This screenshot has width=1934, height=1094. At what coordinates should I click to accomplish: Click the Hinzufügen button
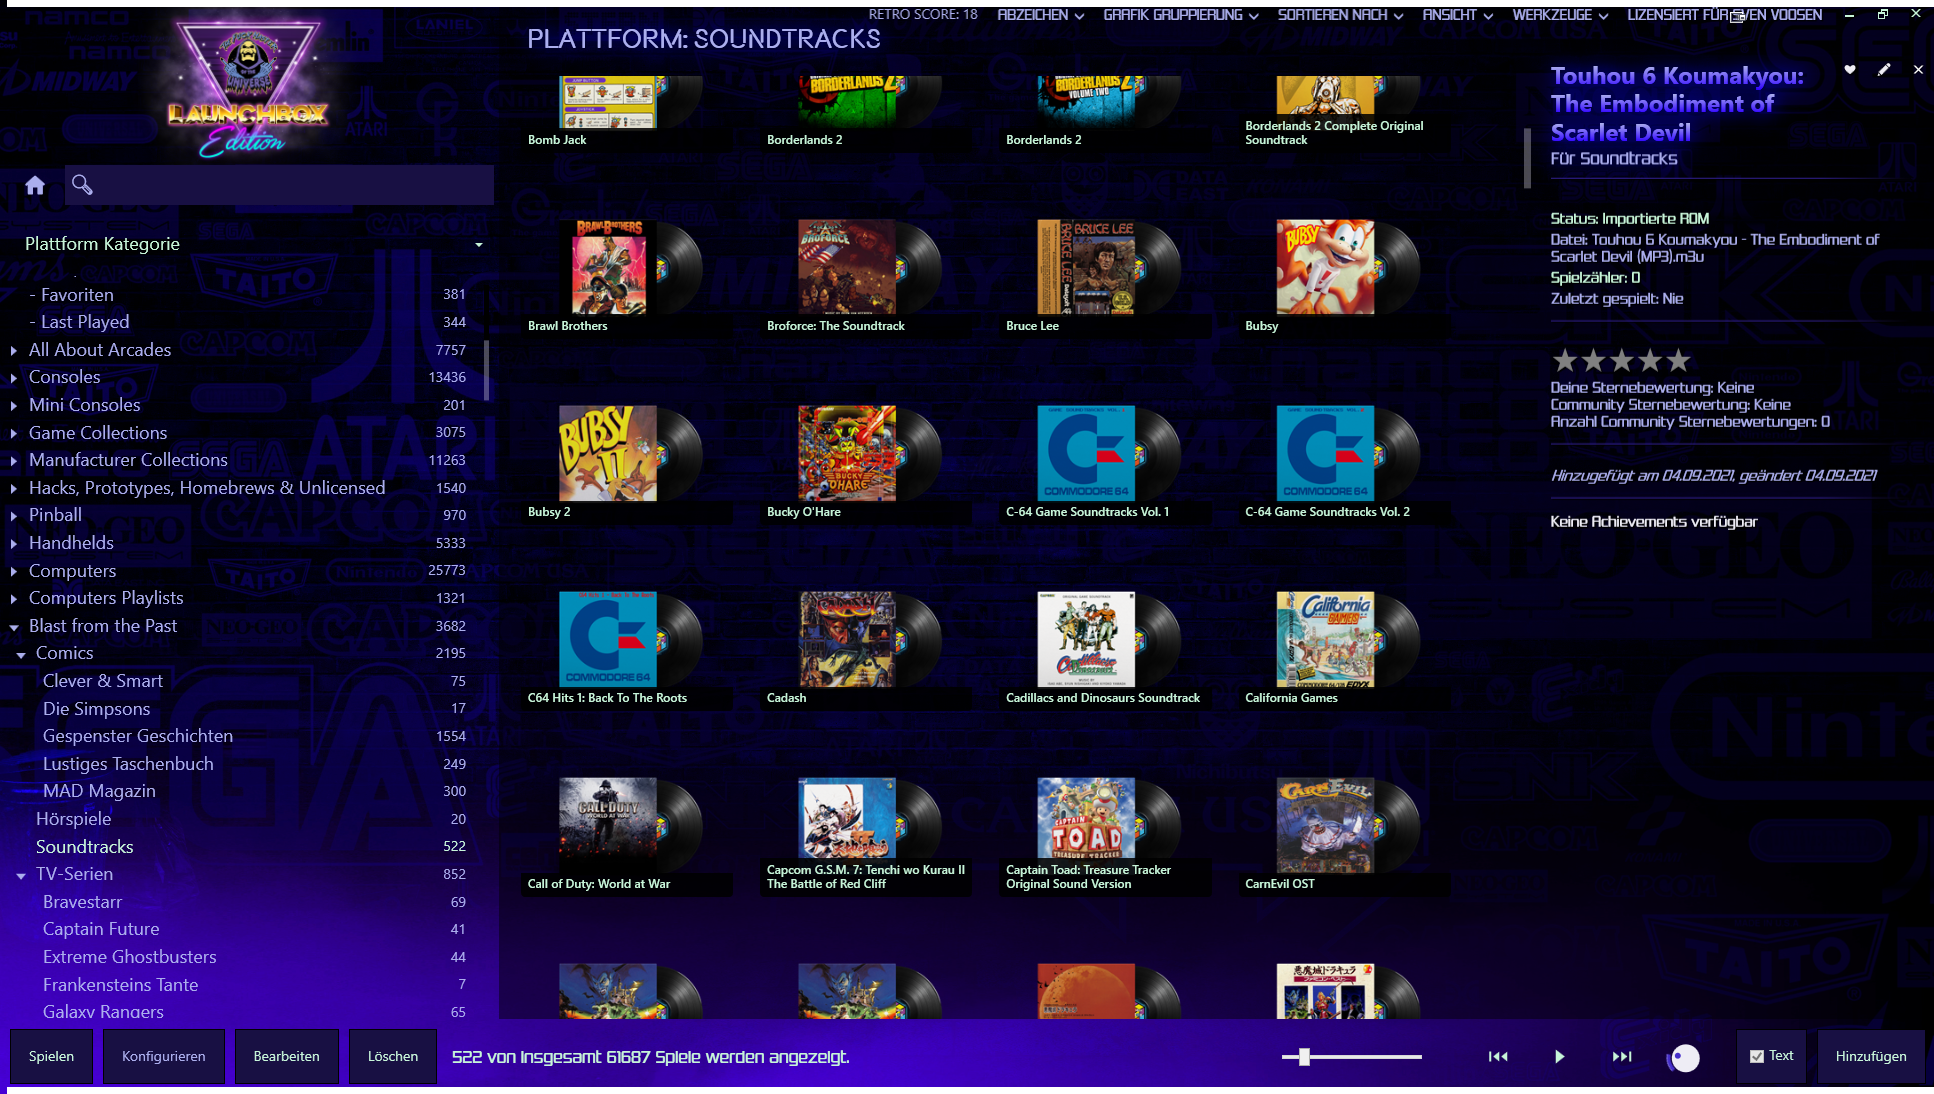pyautogui.click(x=1871, y=1056)
